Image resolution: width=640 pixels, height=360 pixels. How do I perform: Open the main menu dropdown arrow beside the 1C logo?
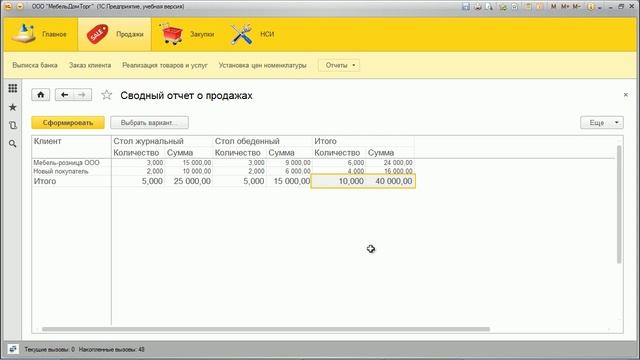20,7
